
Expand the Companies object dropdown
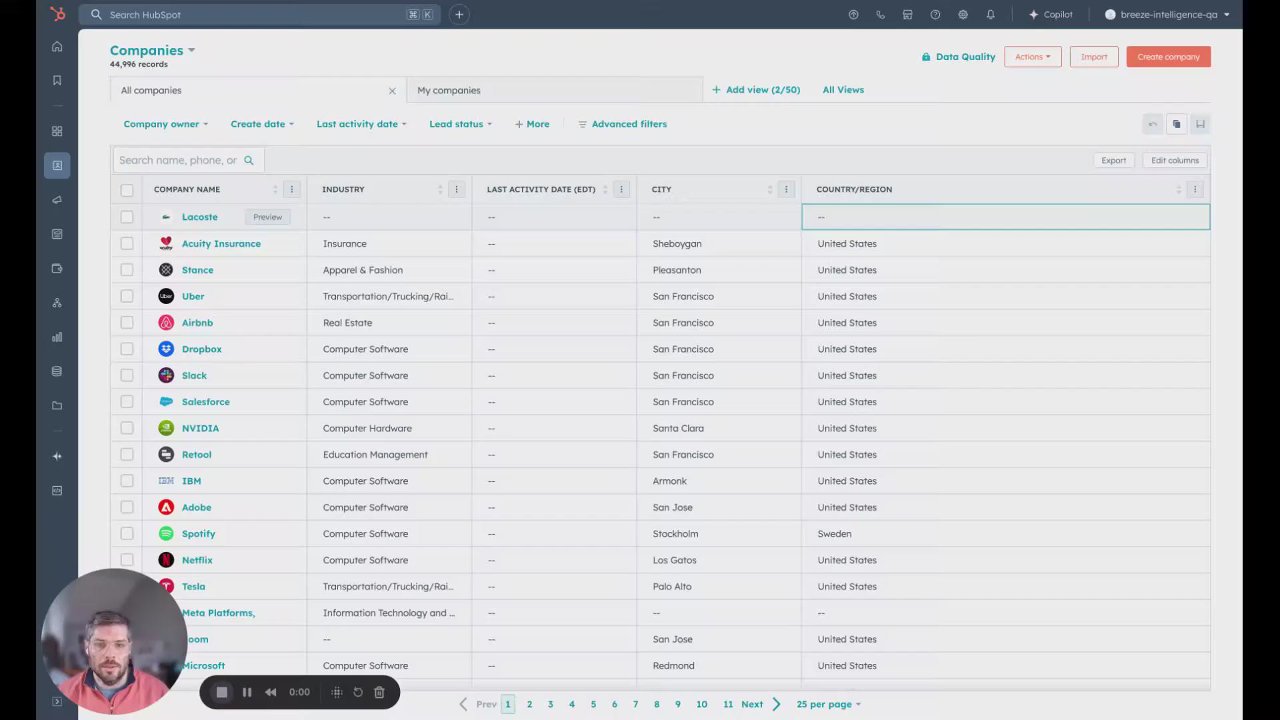point(152,50)
